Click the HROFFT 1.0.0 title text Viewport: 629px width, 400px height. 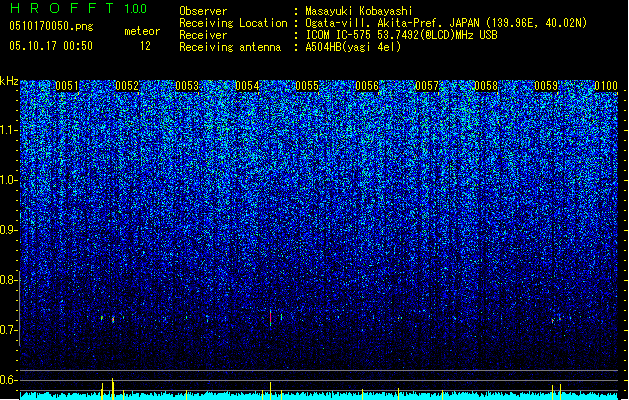tap(78, 8)
